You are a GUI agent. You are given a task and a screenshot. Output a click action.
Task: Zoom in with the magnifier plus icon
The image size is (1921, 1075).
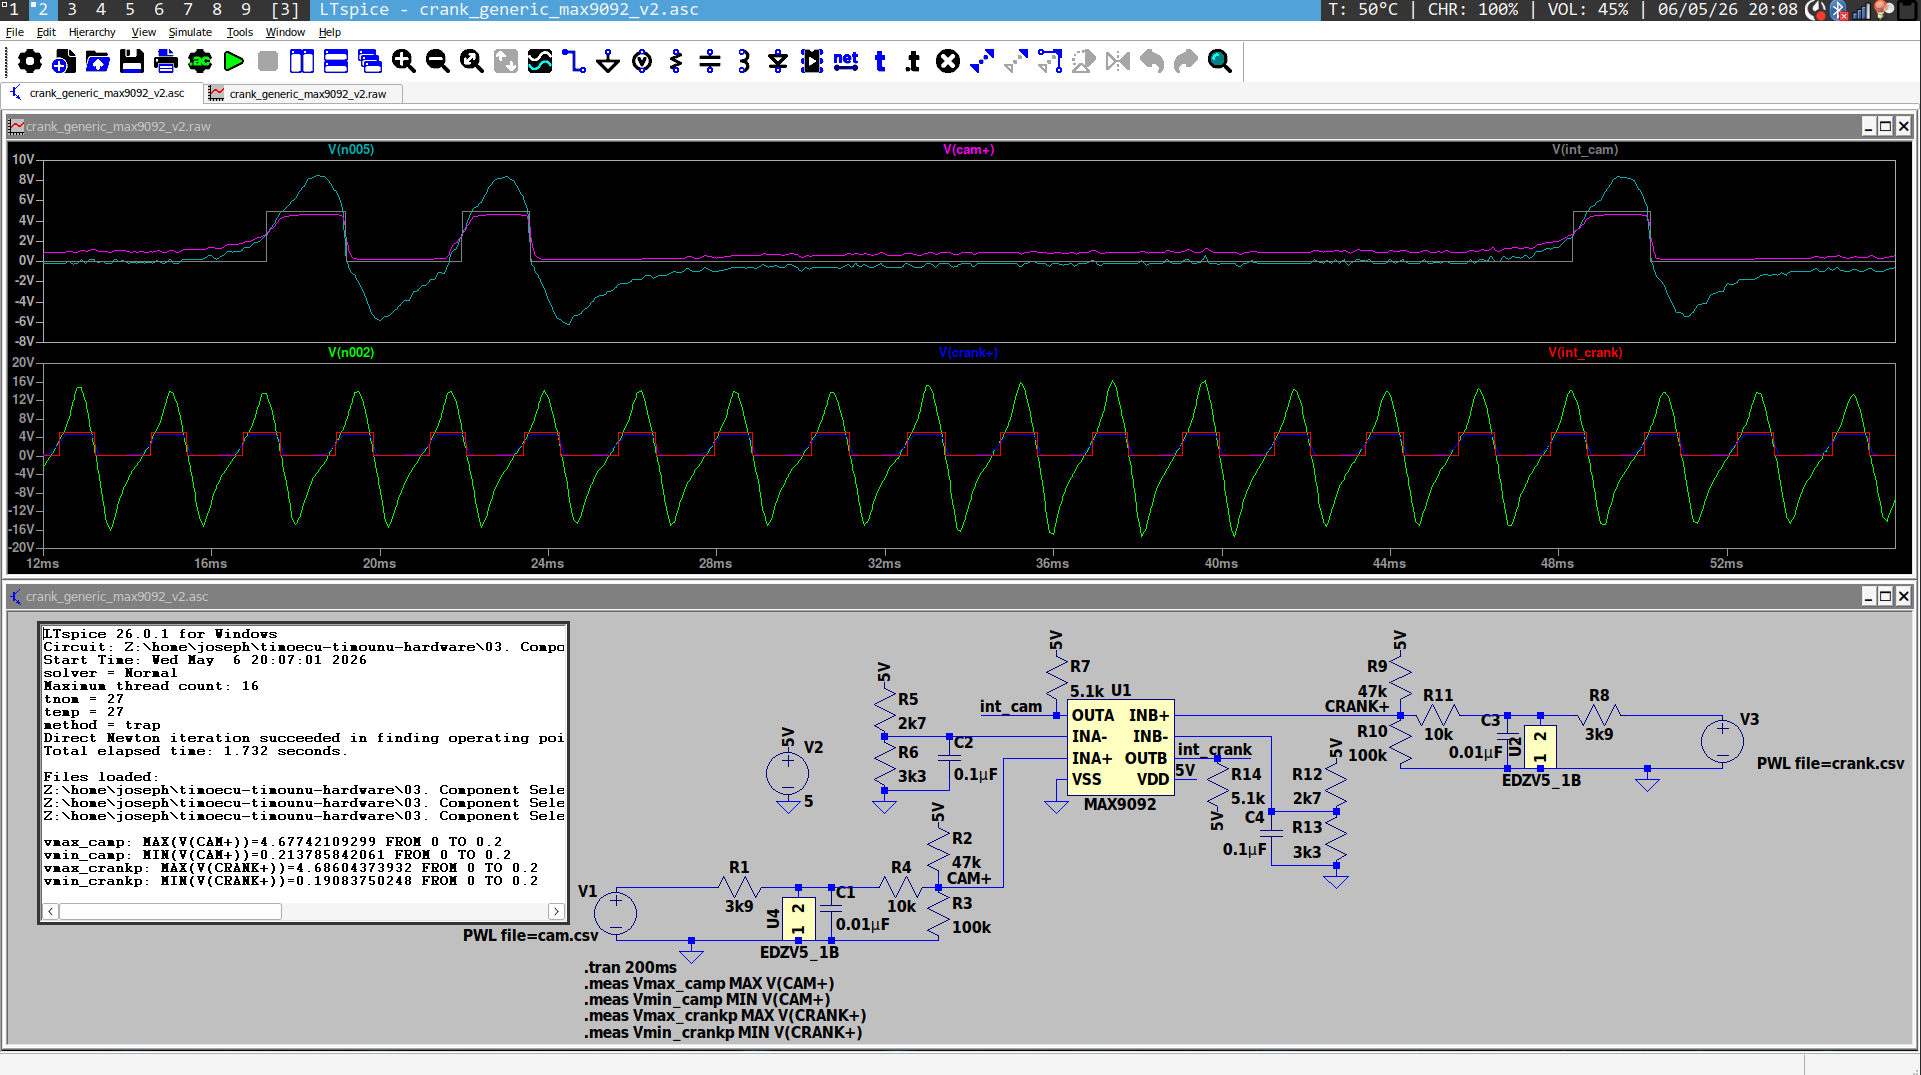404,62
